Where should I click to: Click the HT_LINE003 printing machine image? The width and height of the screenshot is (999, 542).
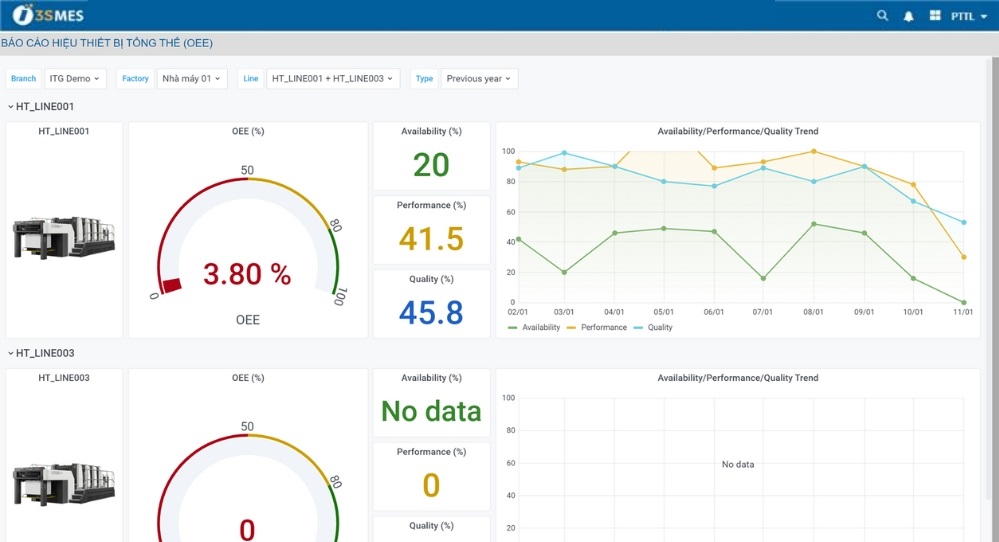[x=64, y=484]
